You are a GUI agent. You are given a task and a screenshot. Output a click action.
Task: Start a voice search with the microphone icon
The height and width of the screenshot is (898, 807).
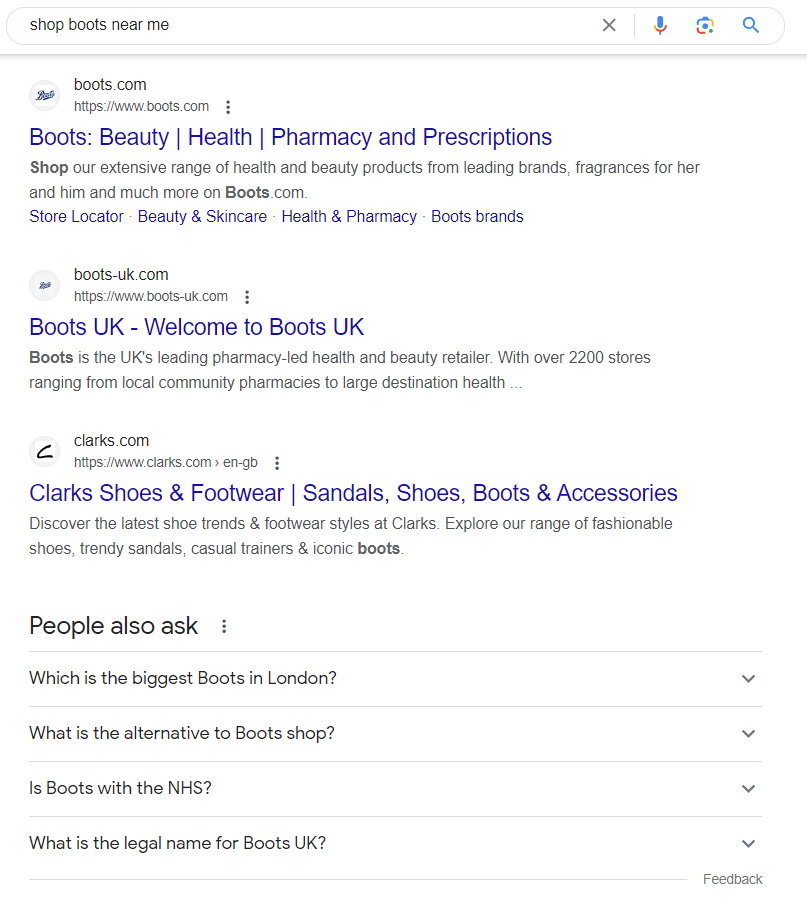pos(660,25)
